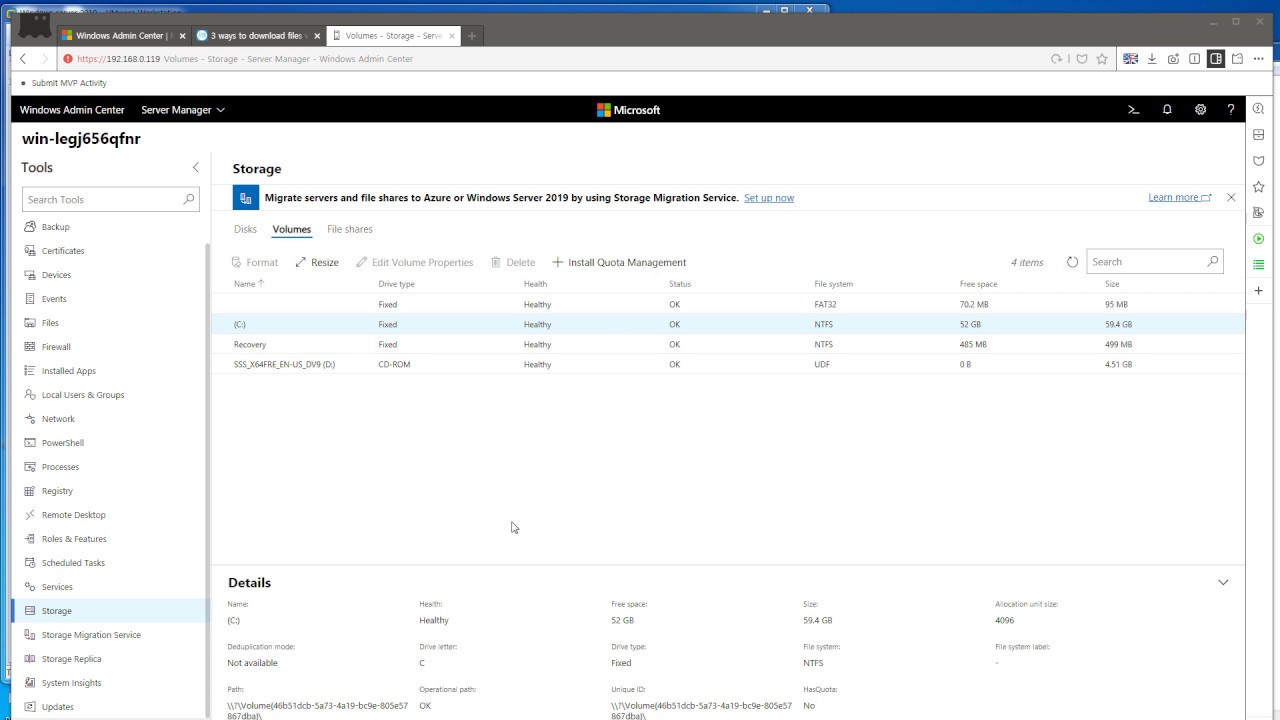This screenshot has width=1280, height=720.
Task: Select the SSS_X64FRE_EN-US_DV9 (D:) volume row
Action: [x=728, y=364]
